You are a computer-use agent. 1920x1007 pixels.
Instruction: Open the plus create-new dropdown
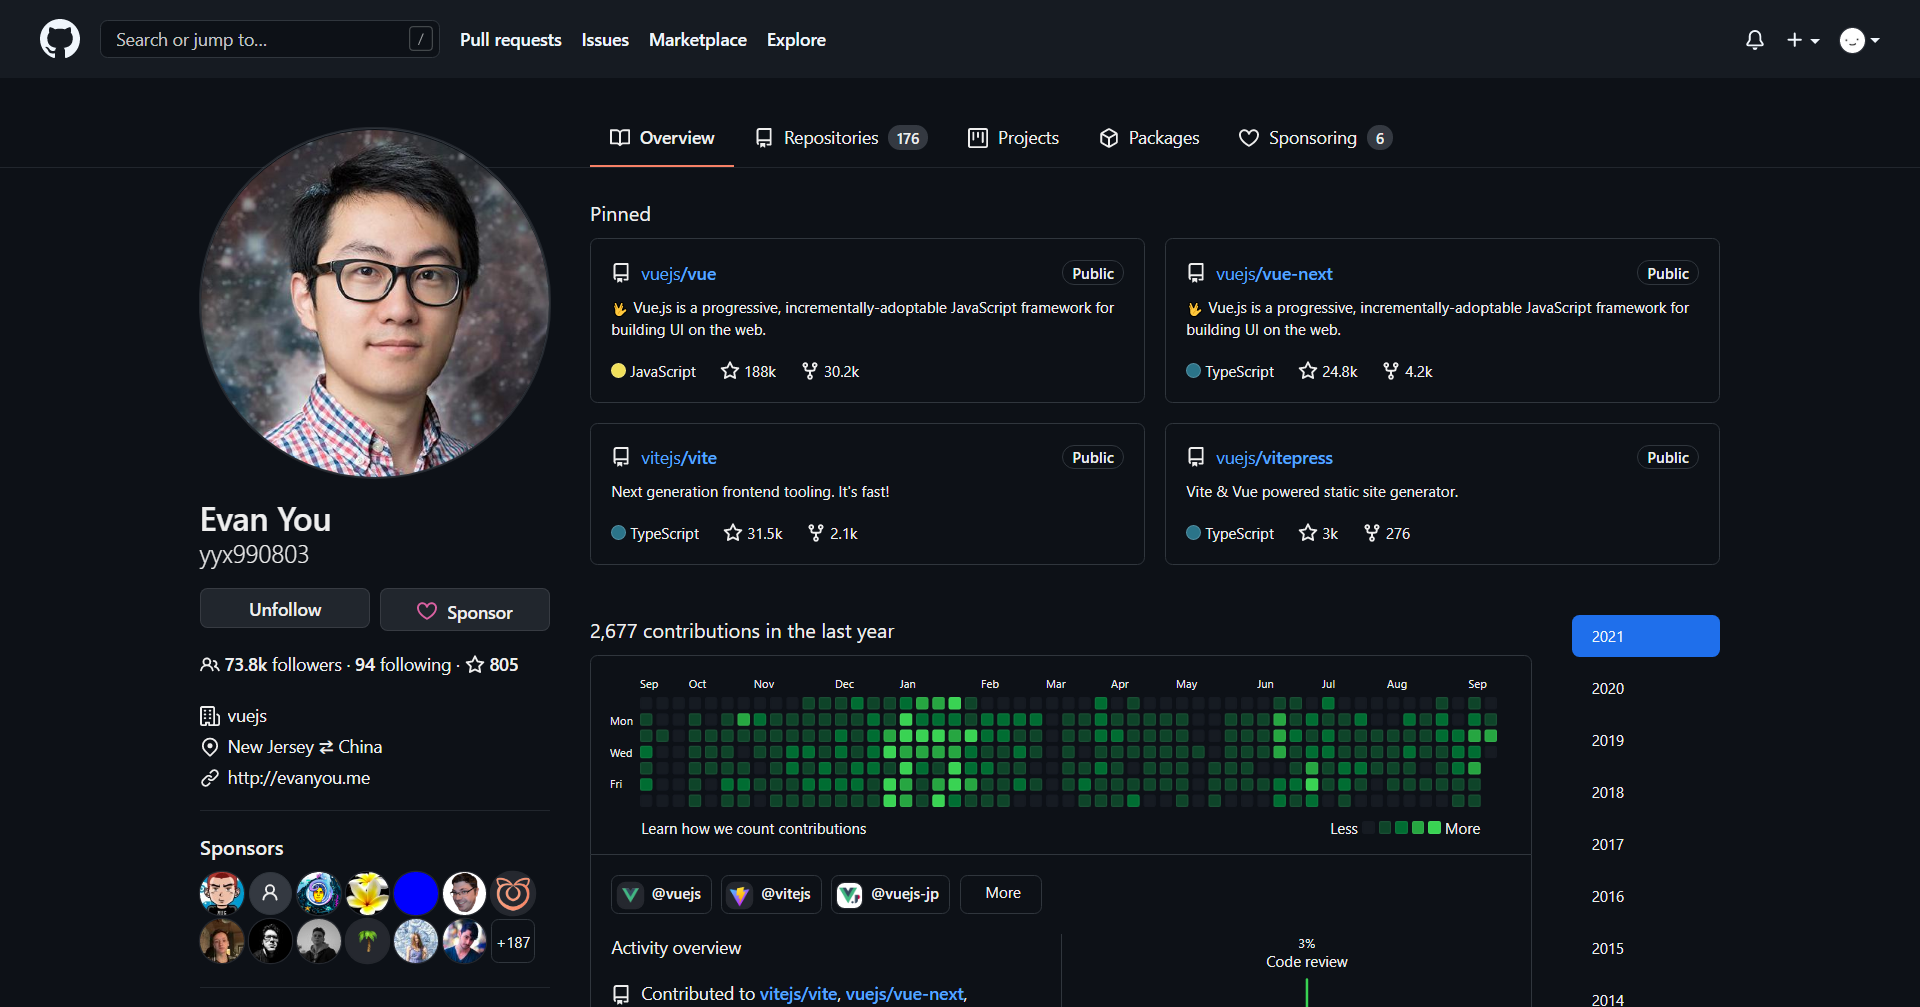click(x=1803, y=40)
